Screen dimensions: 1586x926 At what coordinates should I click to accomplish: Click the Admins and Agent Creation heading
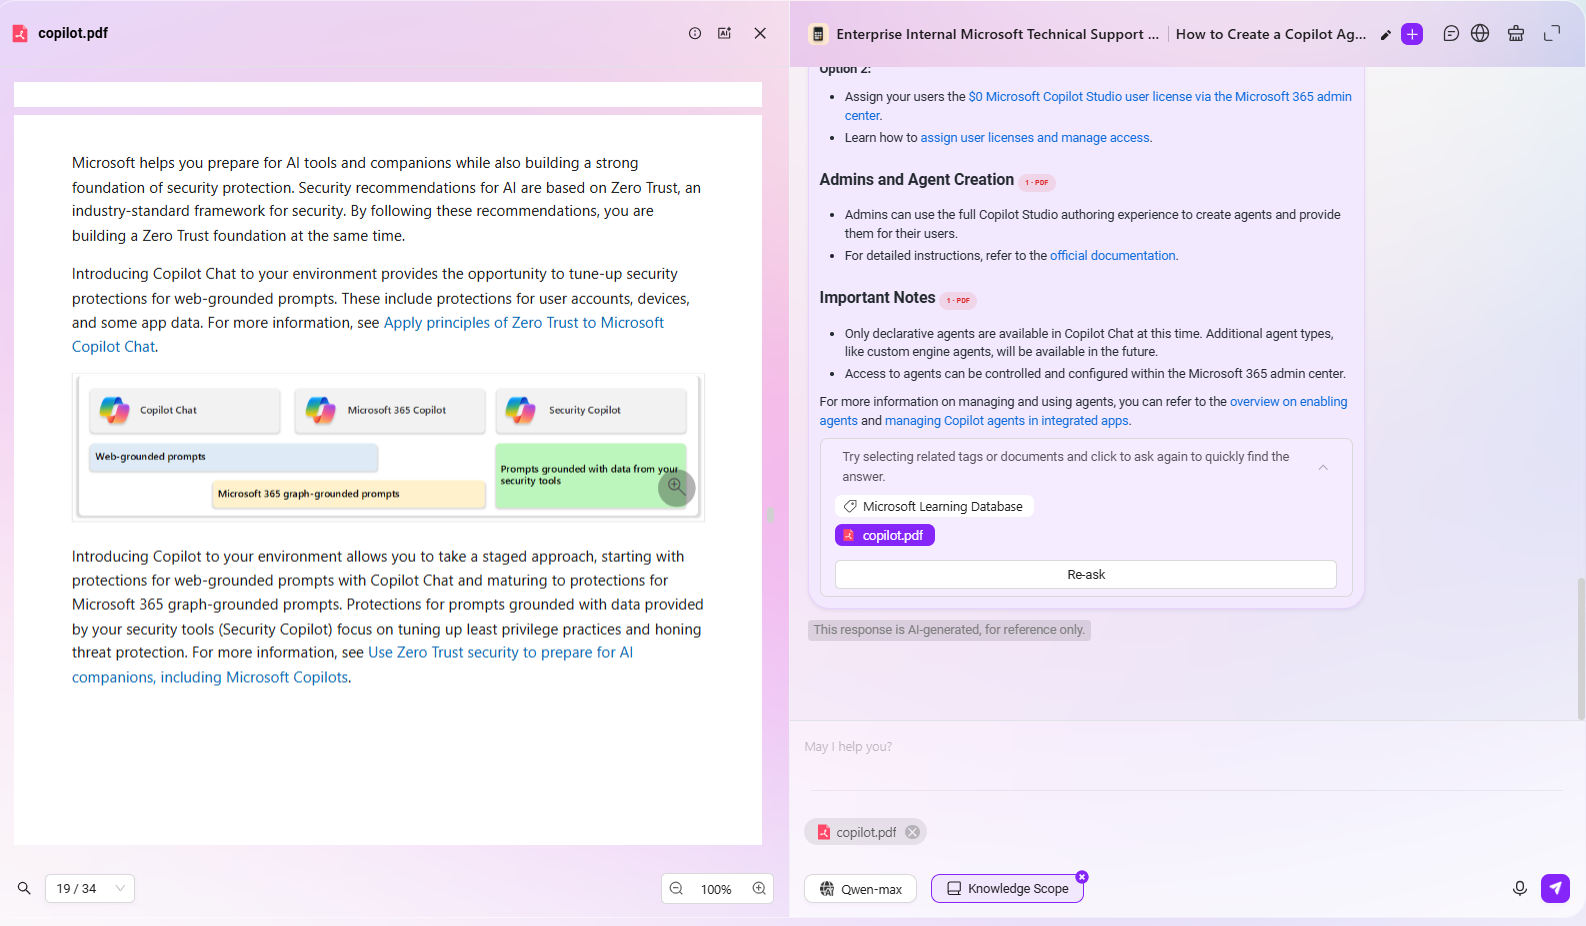point(916,180)
